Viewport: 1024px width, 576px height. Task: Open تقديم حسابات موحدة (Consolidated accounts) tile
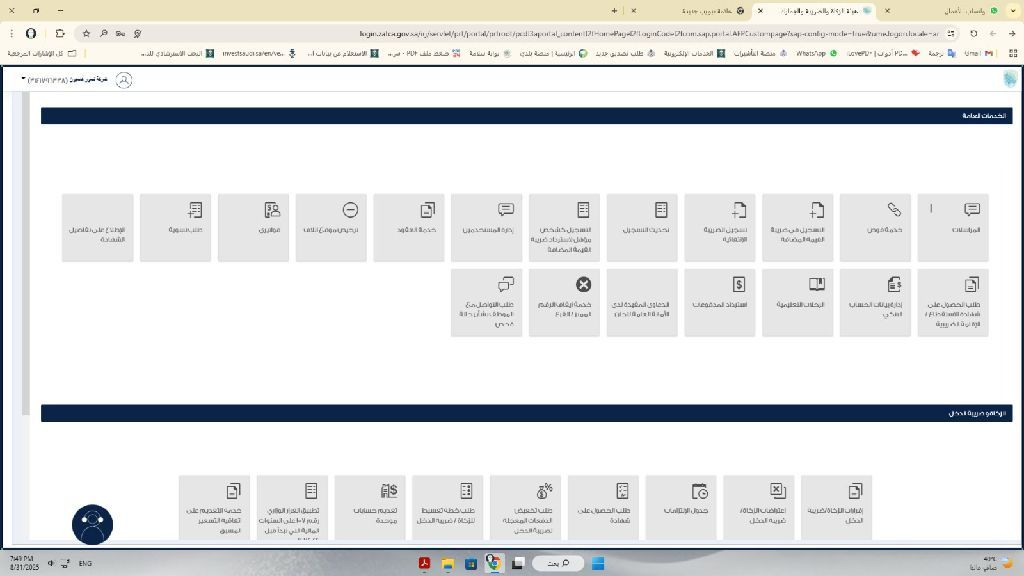click(x=369, y=508)
